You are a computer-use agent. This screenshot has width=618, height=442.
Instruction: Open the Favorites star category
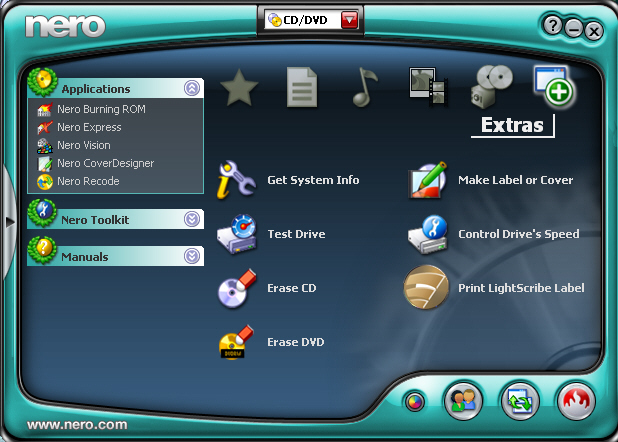pos(239,88)
